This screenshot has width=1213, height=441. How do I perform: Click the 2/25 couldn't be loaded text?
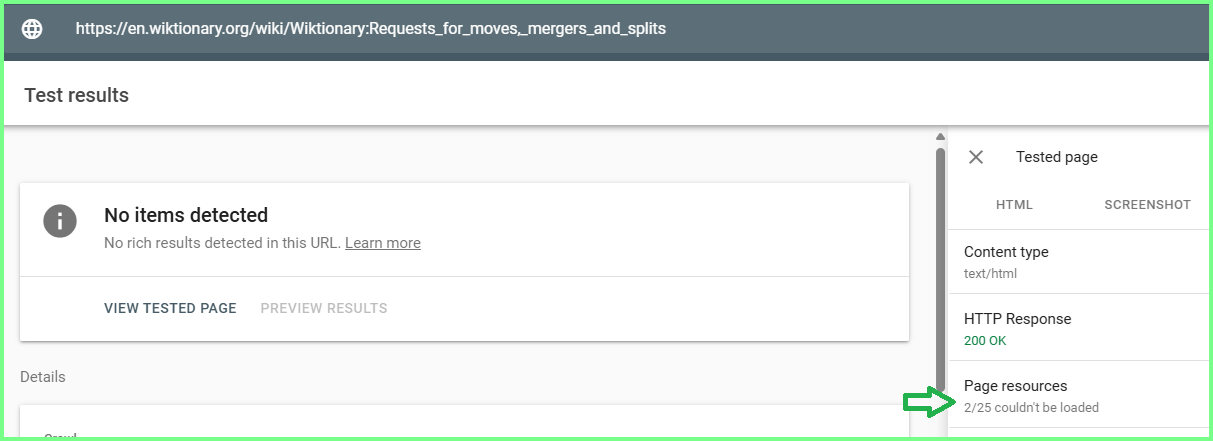click(x=1031, y=408)
